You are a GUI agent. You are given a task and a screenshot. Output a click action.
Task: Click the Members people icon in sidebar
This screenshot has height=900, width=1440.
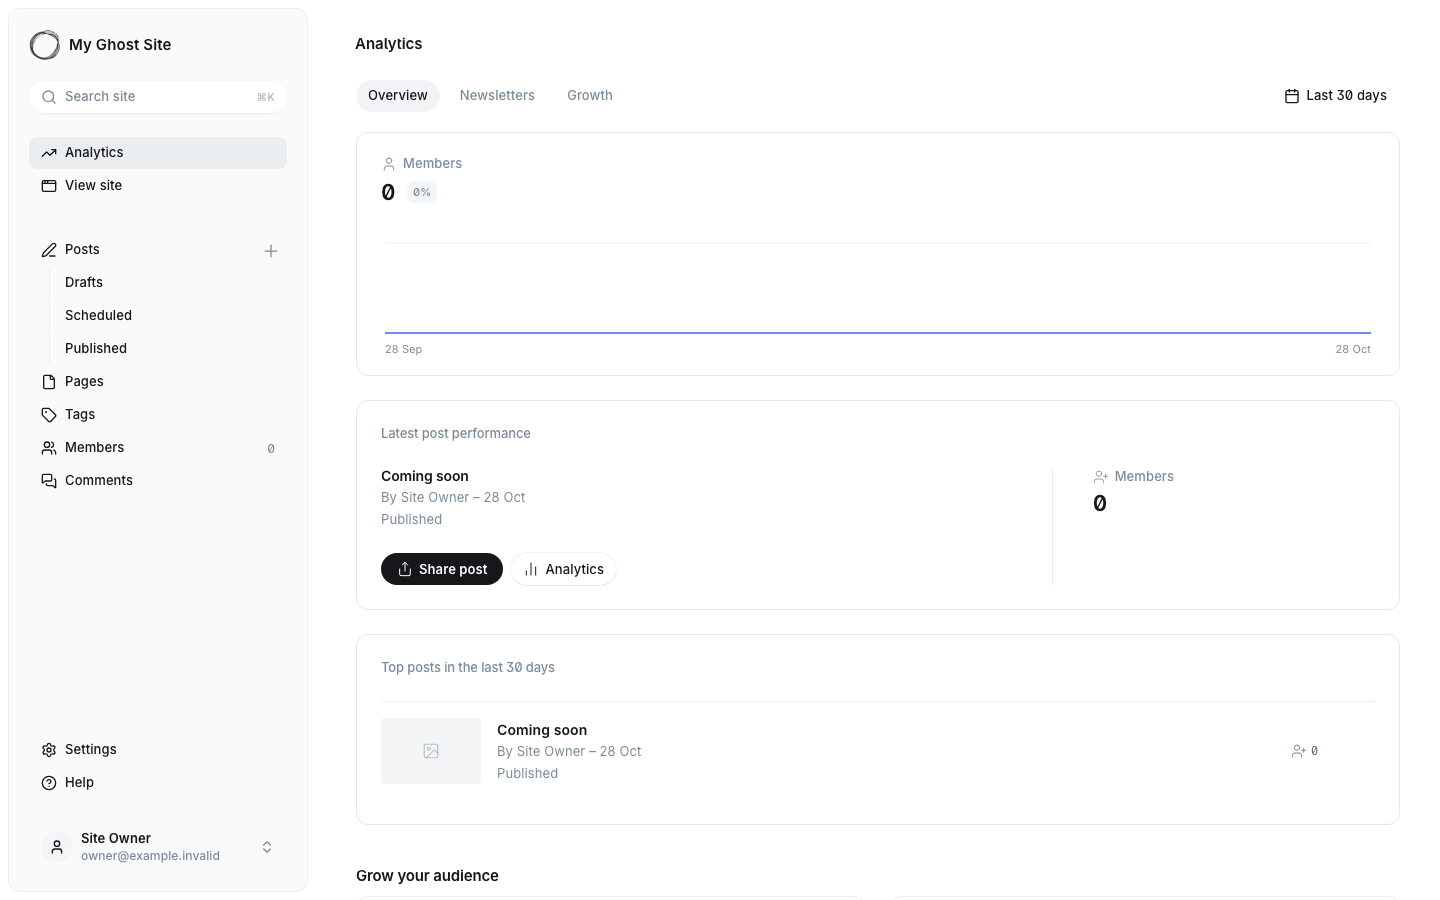coord(48,448)
